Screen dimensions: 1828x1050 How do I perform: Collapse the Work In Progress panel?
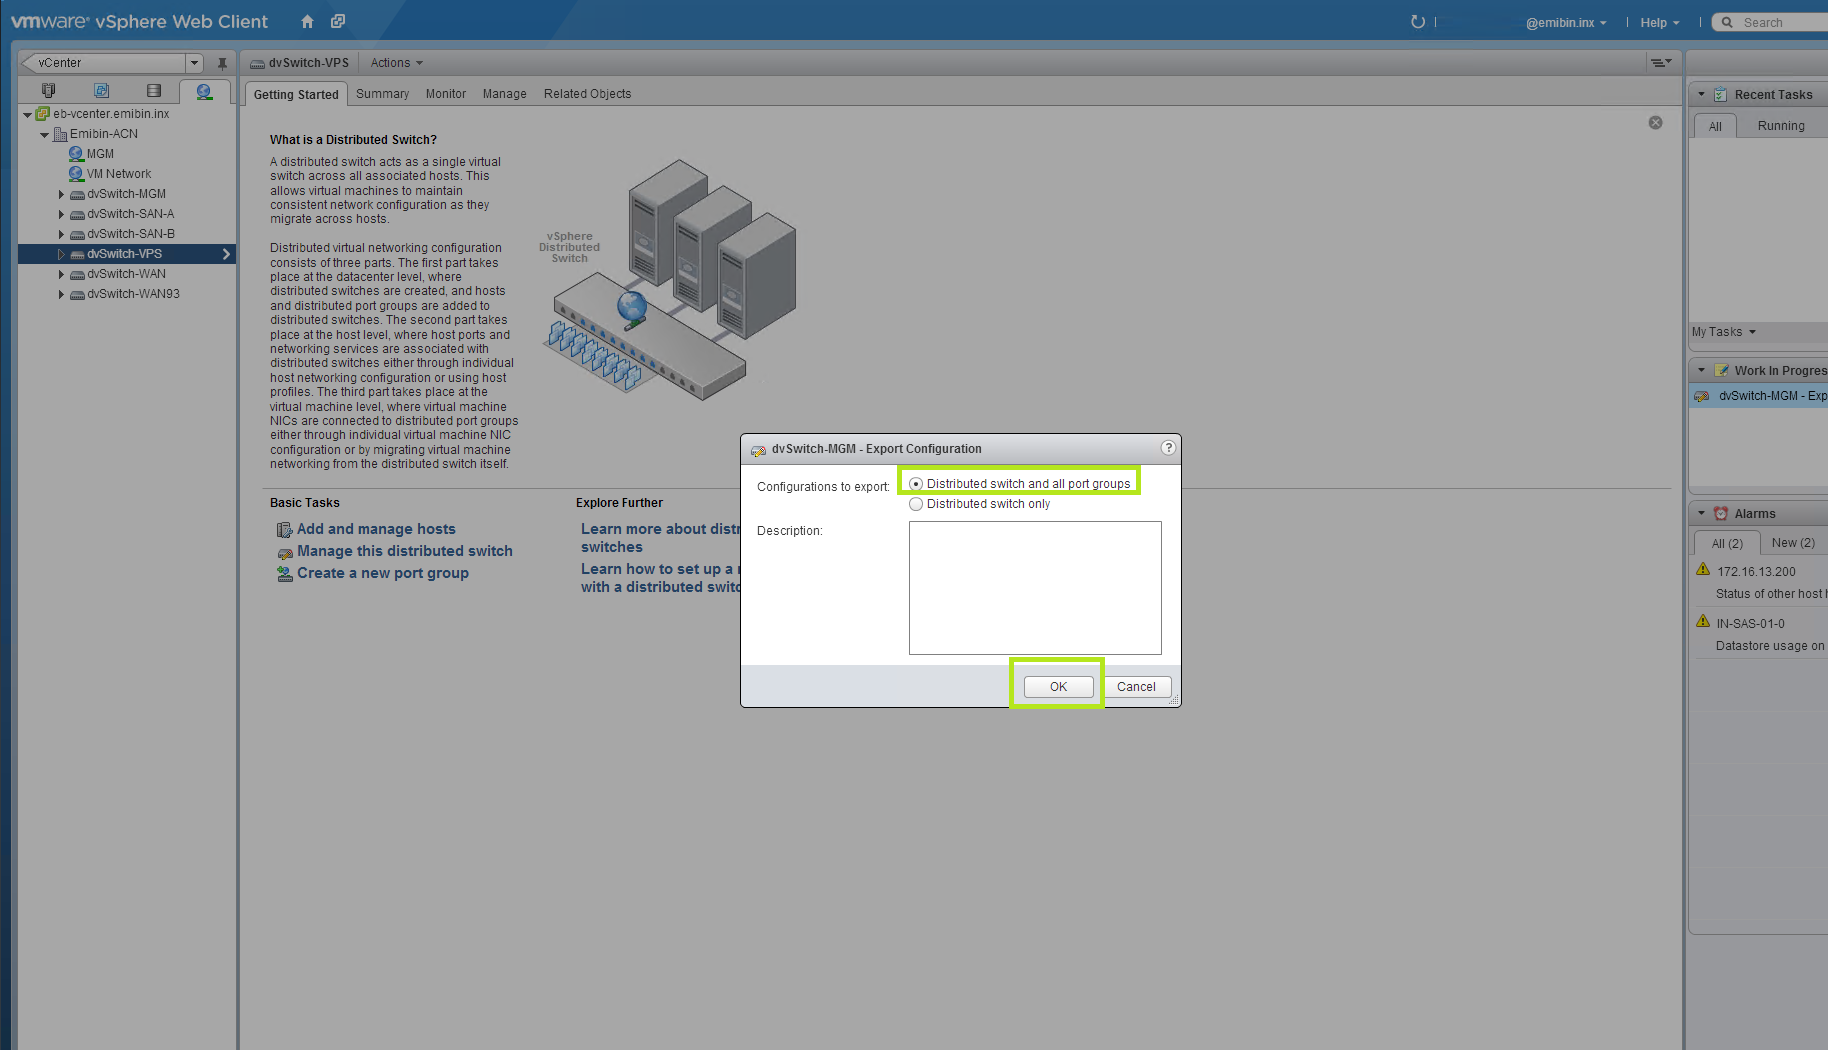click(1701, 371)
